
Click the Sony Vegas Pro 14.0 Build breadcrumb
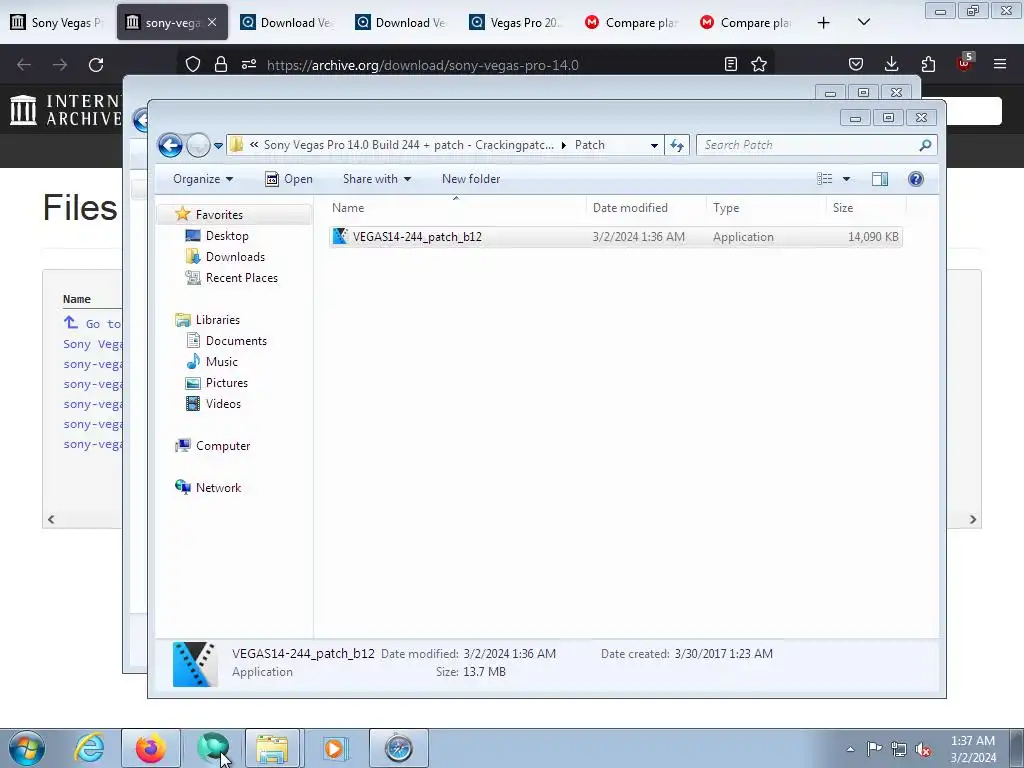408,145
